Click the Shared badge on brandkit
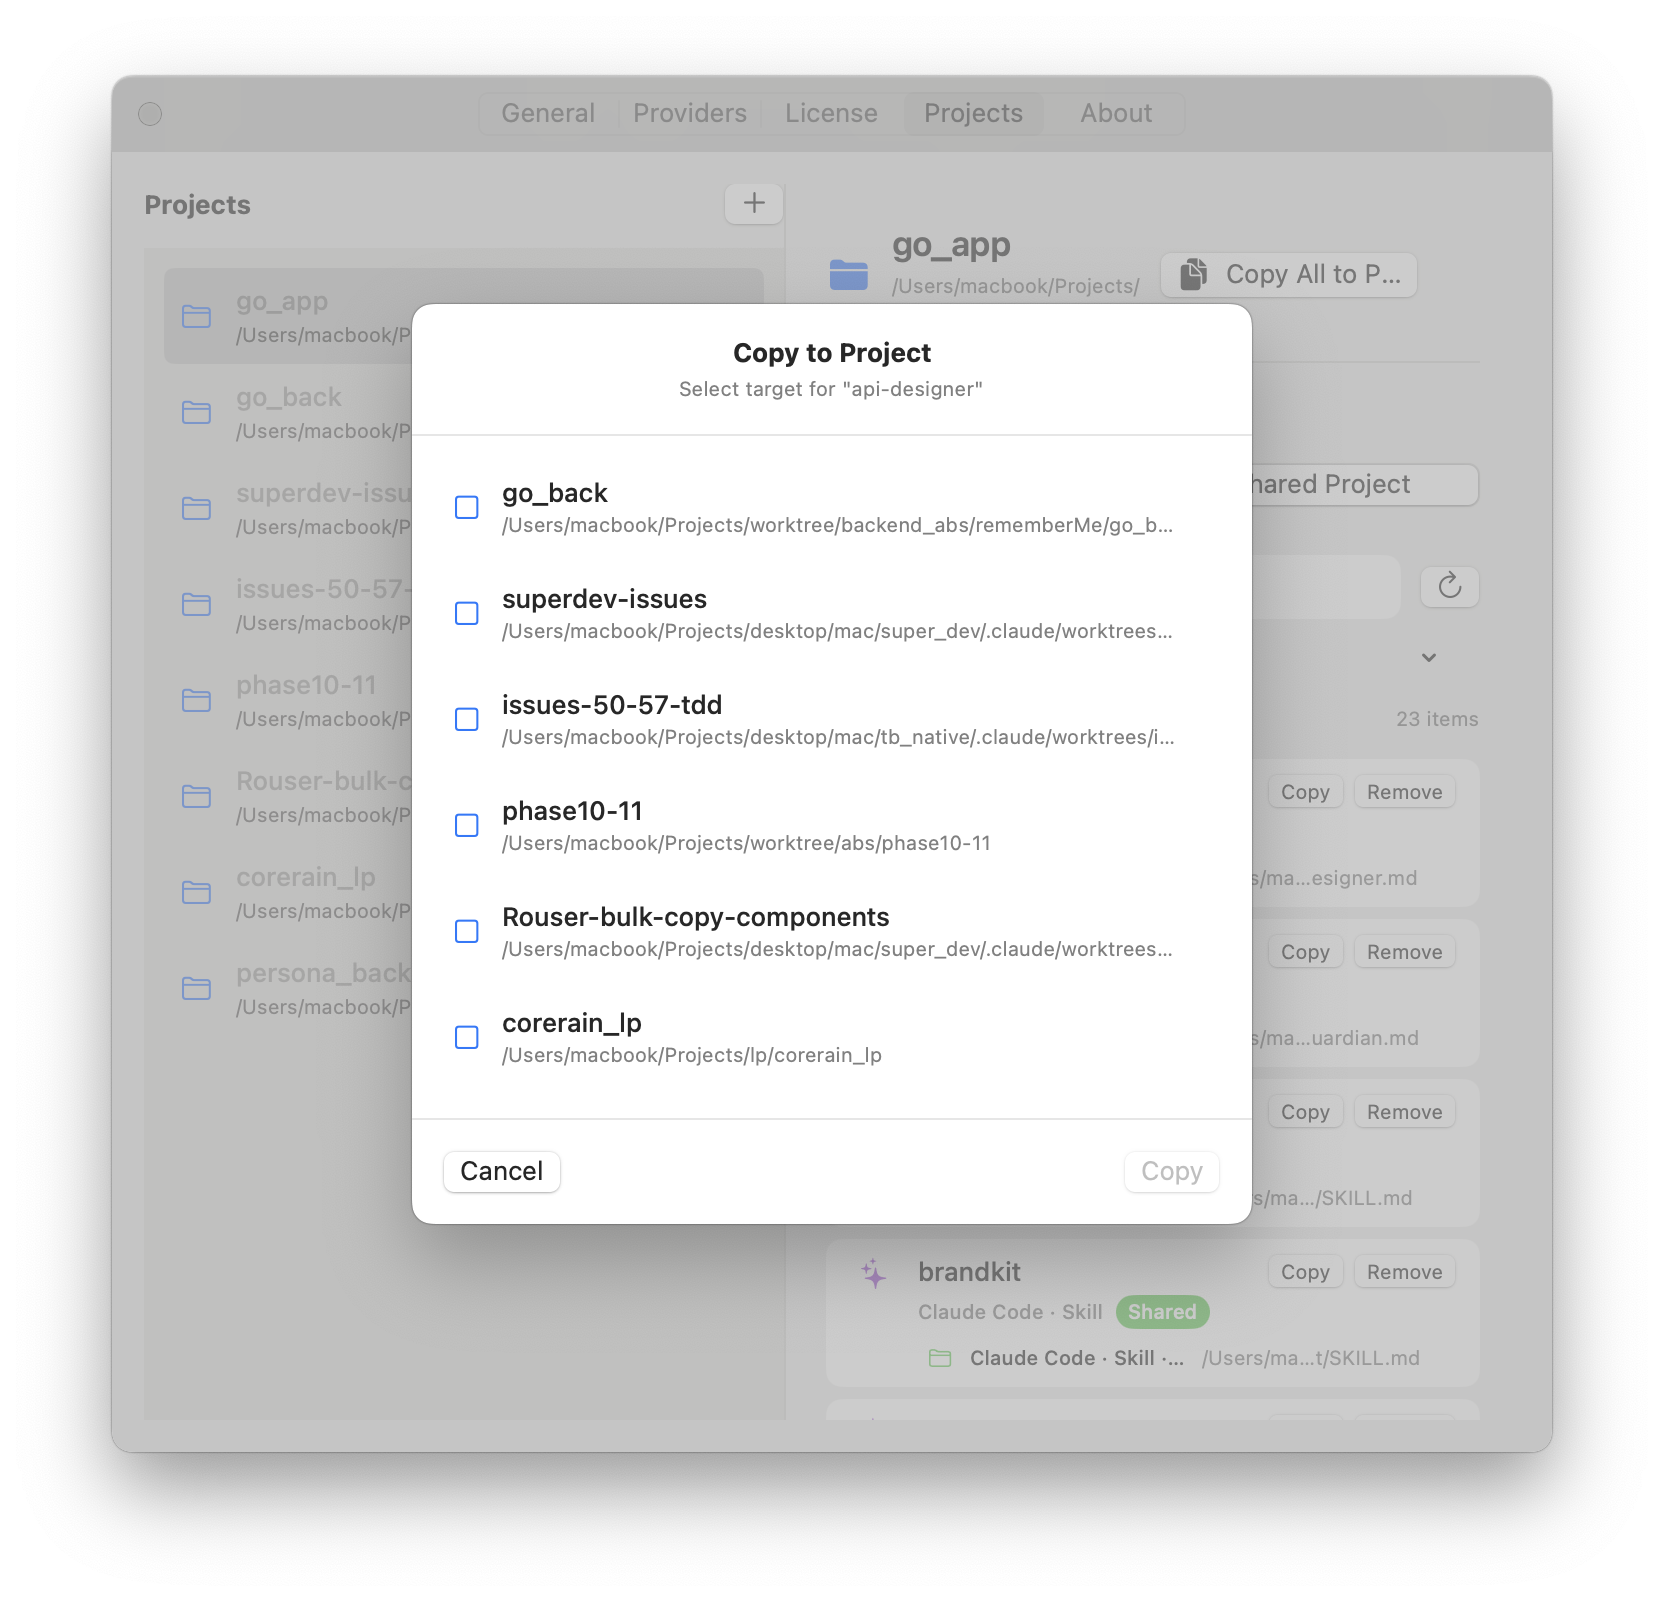Viewport: 1664px width, 1600px height. tap(1162, 1312)
